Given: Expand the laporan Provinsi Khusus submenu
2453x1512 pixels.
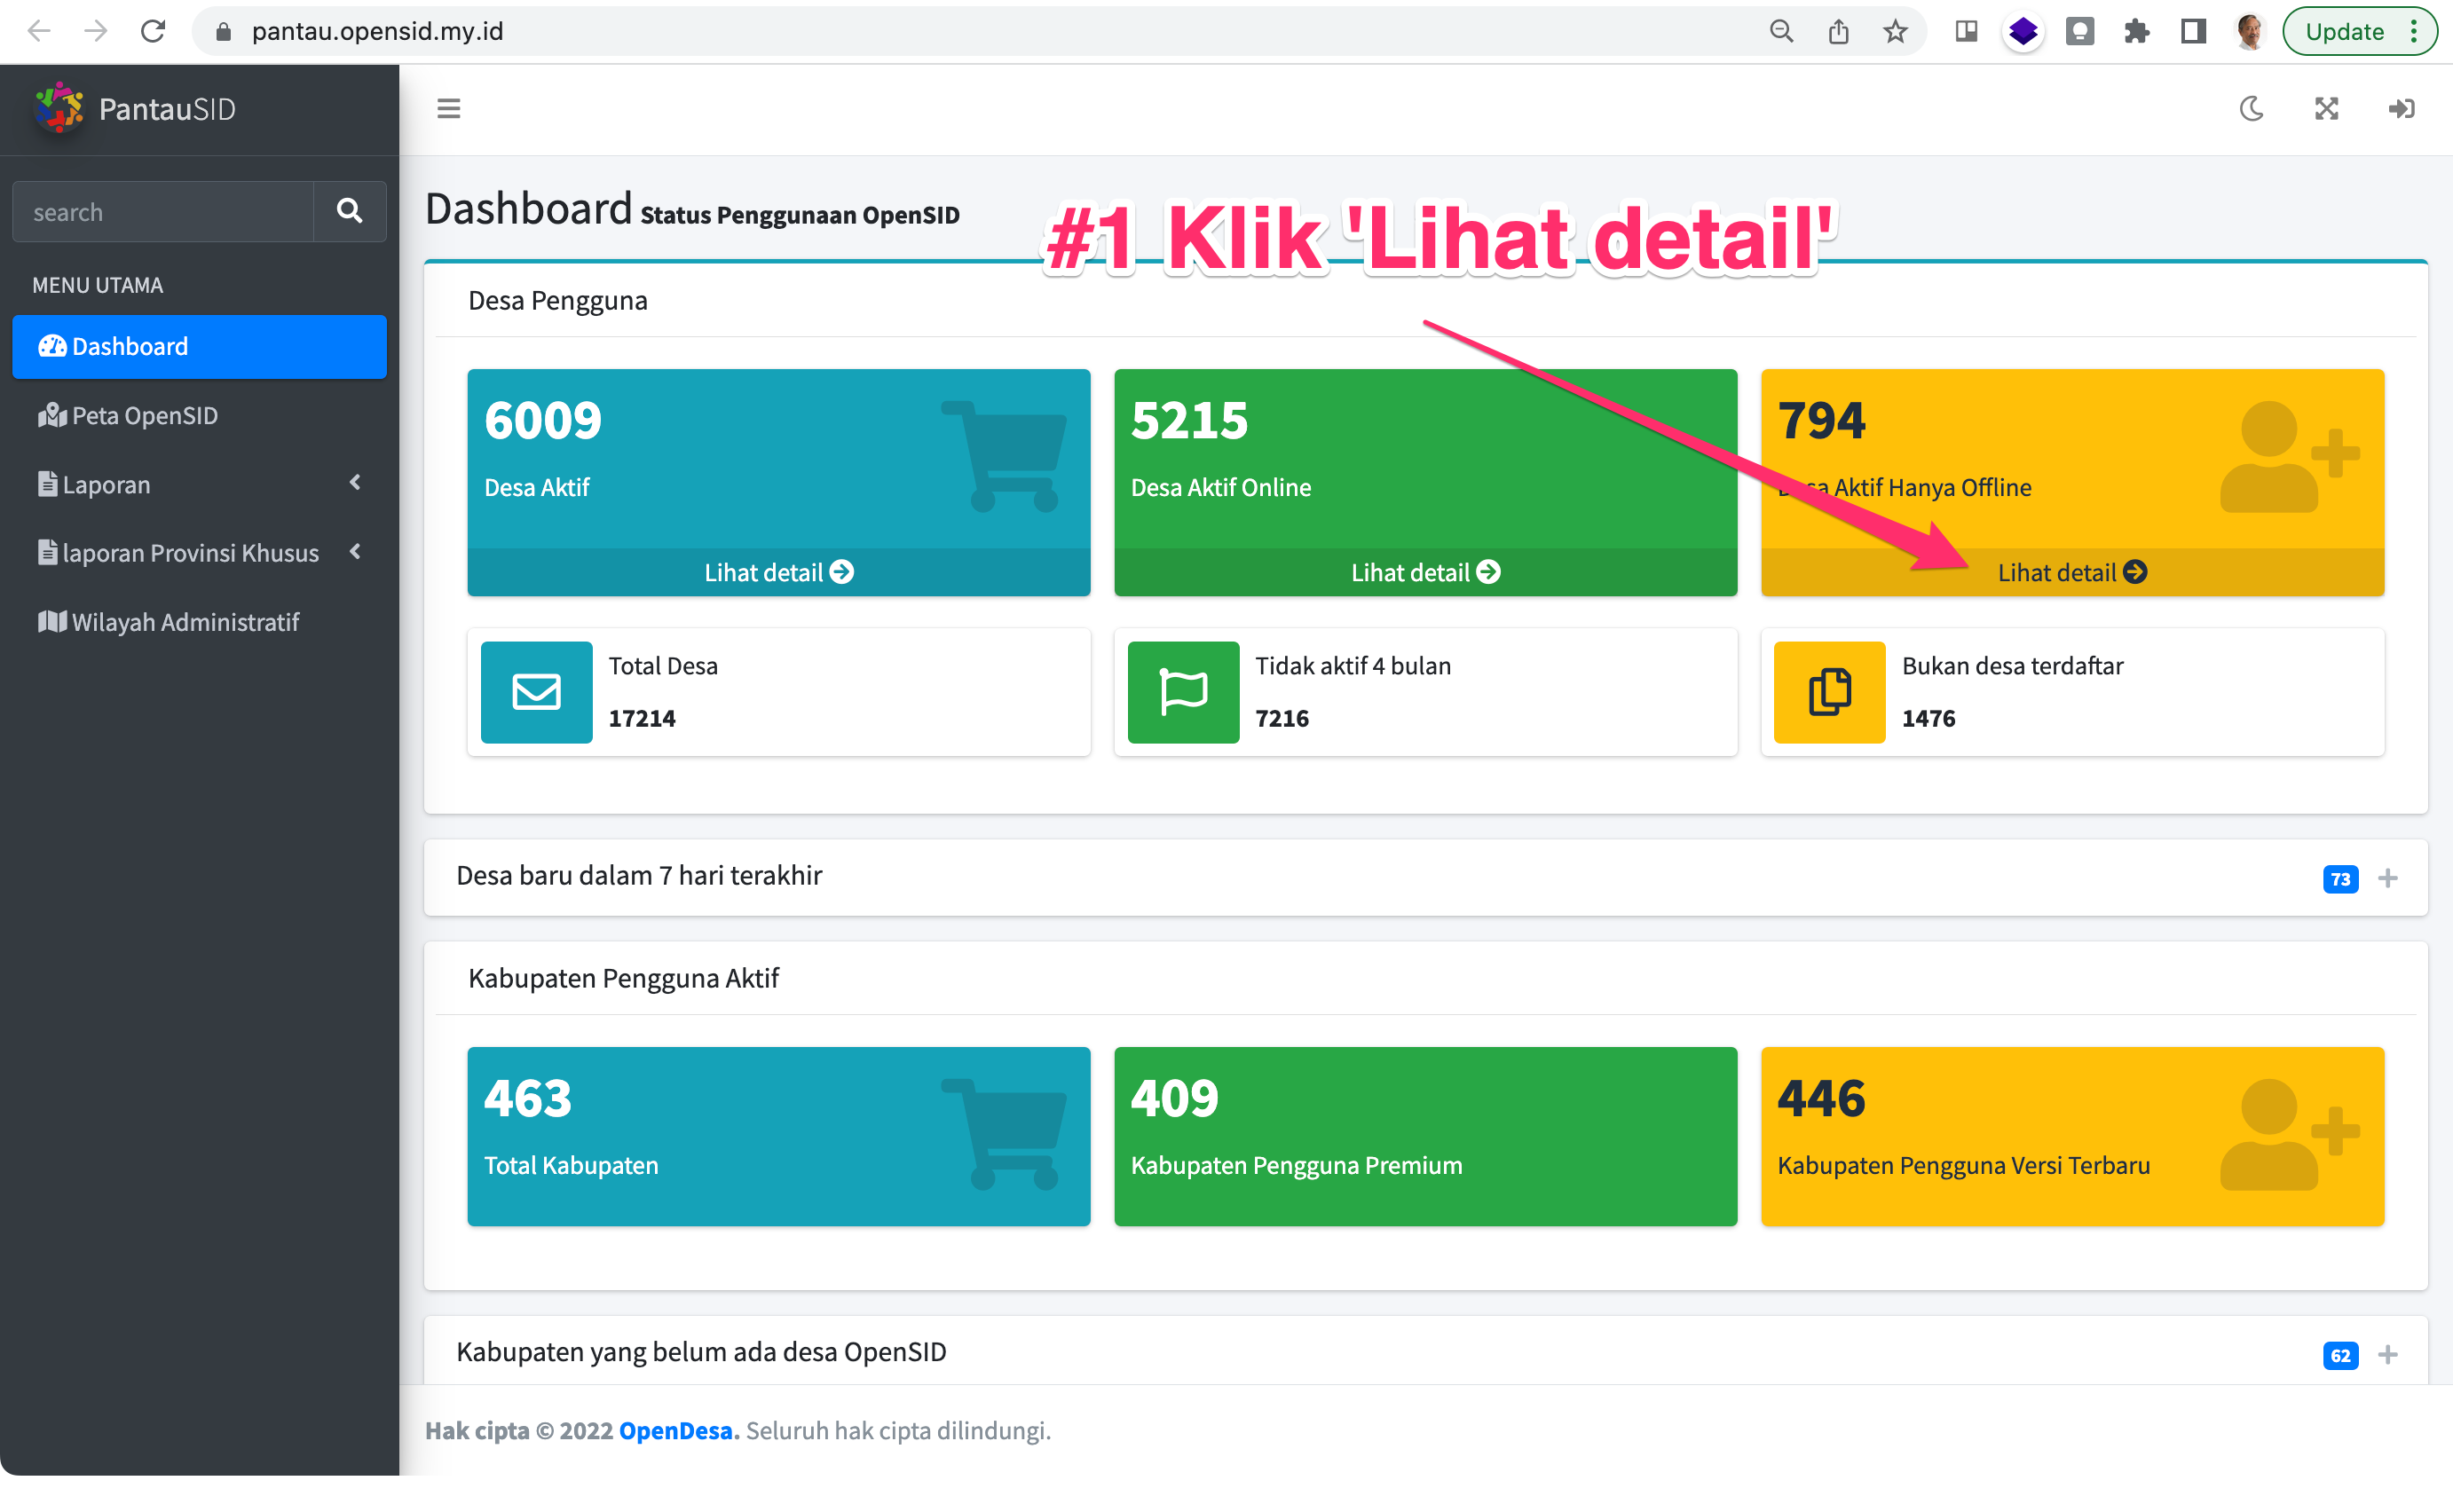Looking at the screenshot, I should pos(355,551).
